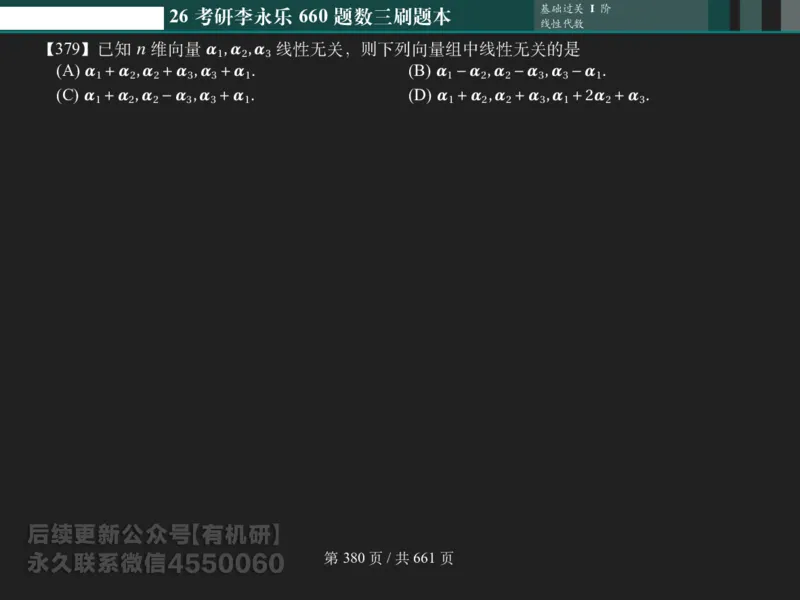Click the first dark stripe in top-right corner
The height and width of the screenshot is (600, 800).
tap(734, 15)
